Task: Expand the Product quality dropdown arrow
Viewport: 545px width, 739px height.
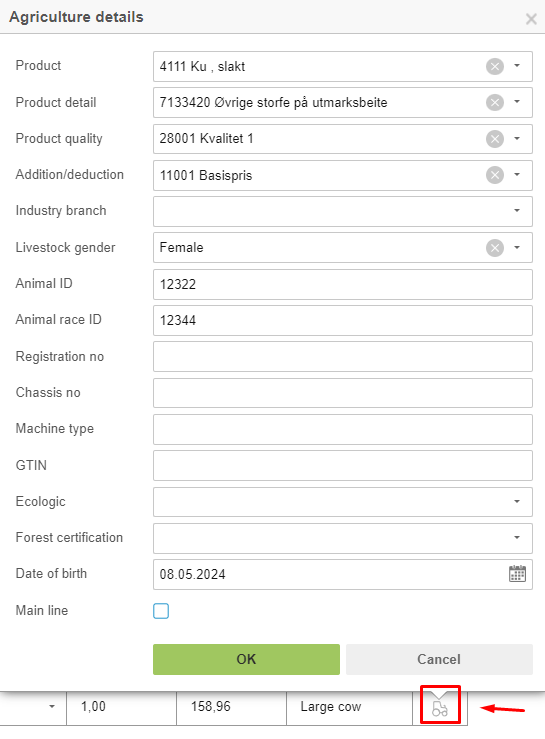Action: (517, 139)
